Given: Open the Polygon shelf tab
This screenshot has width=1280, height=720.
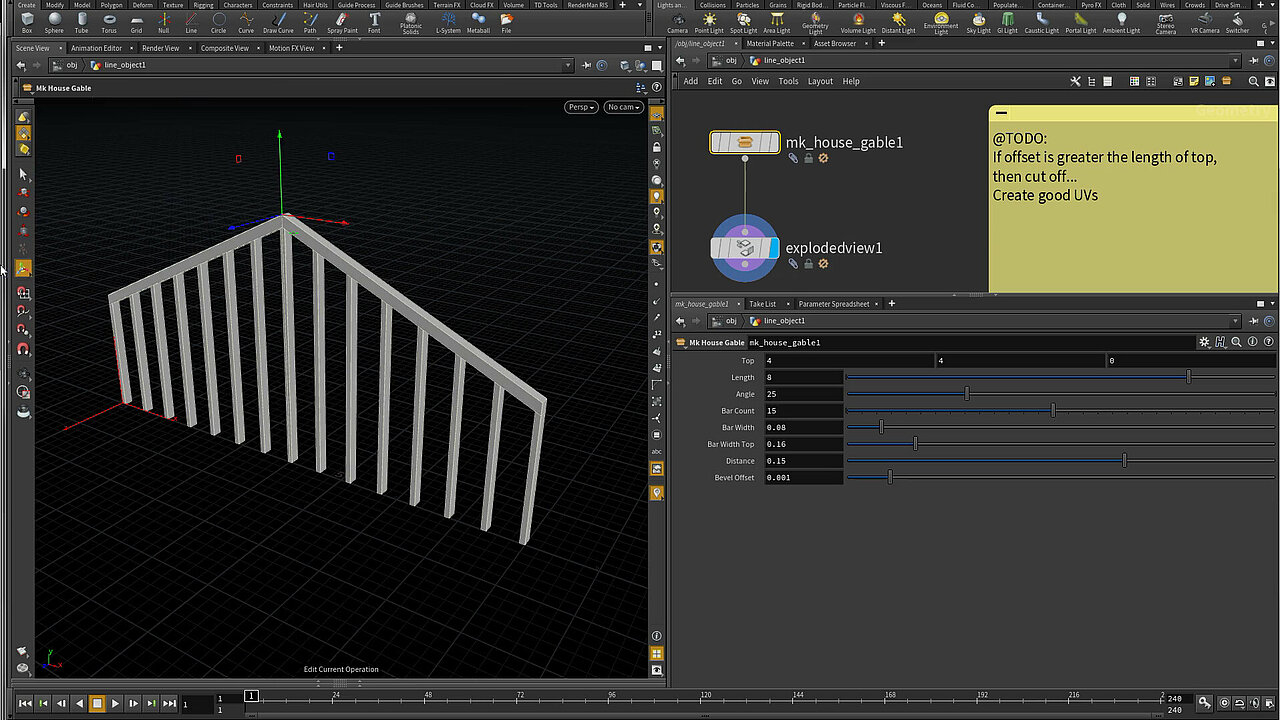Looking at the screenshot, I should (111, 5).
